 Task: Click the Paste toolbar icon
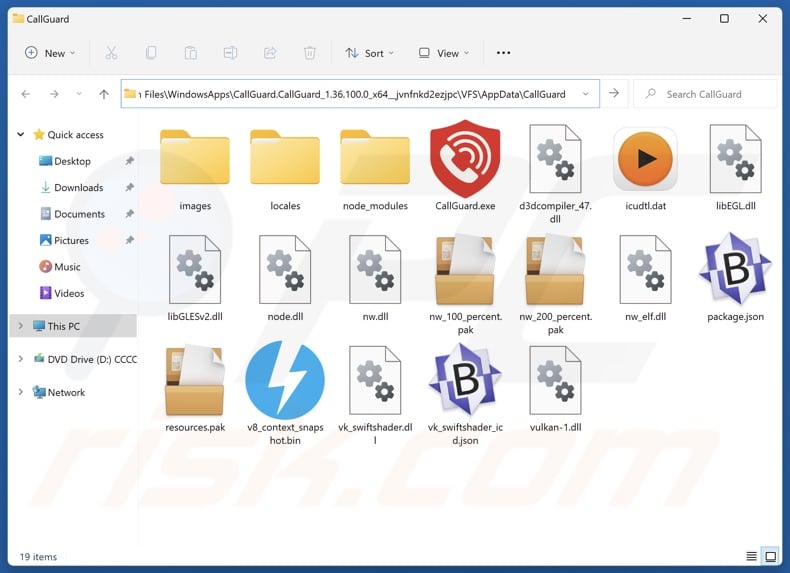pos(190,53)
